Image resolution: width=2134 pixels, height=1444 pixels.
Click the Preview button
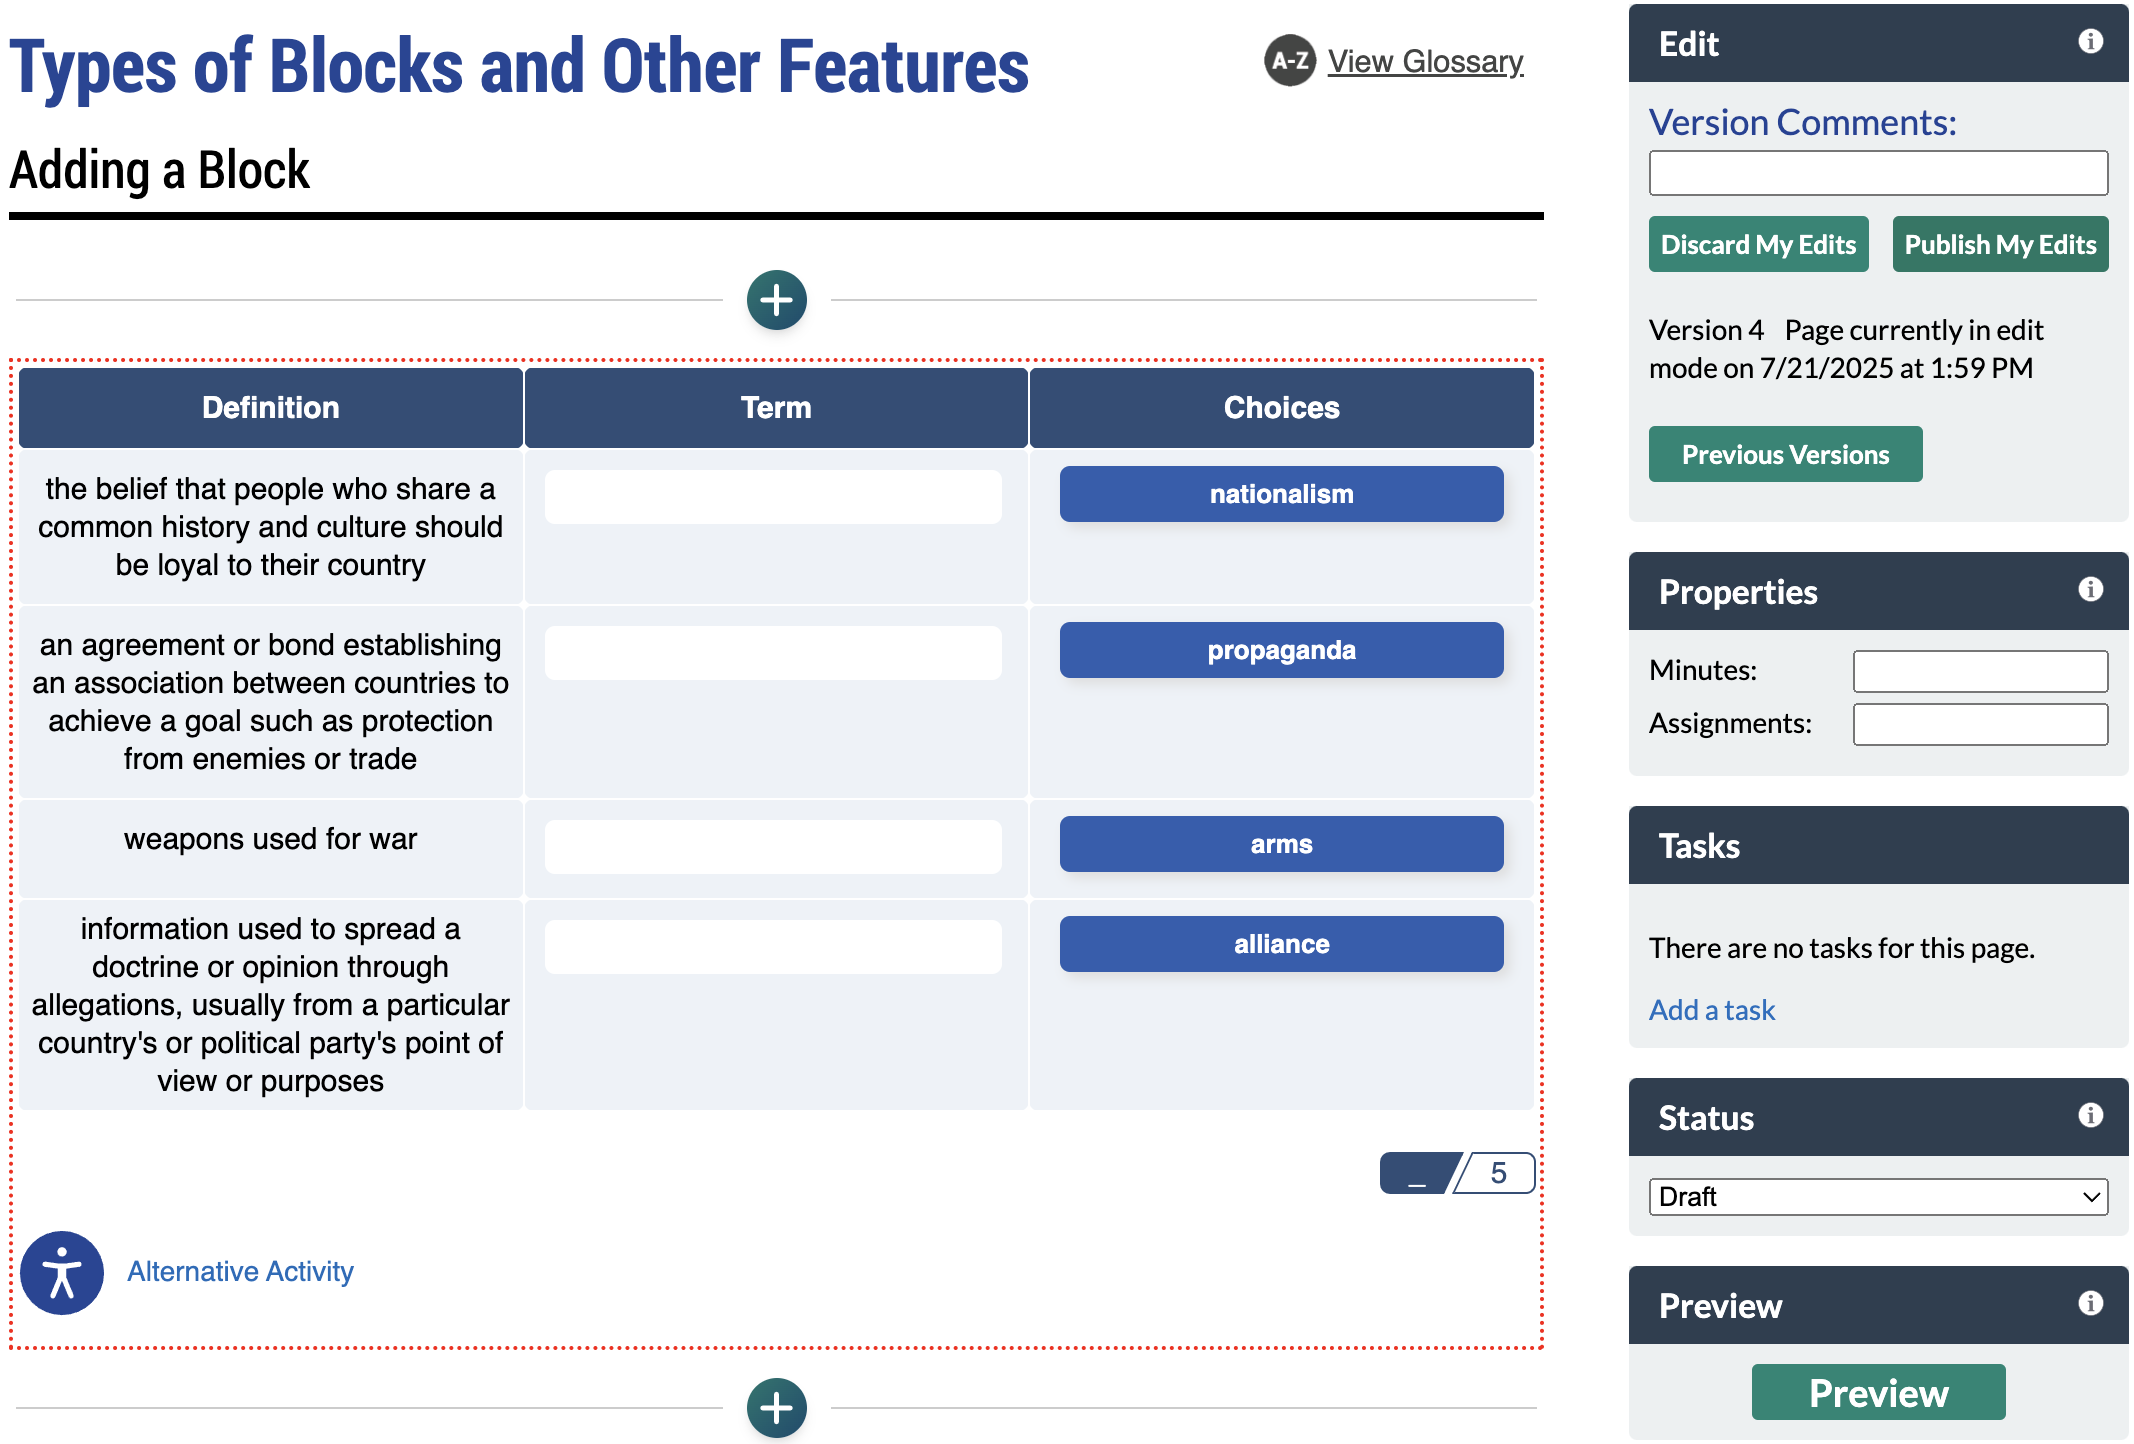click(x=1878, y=1392)
